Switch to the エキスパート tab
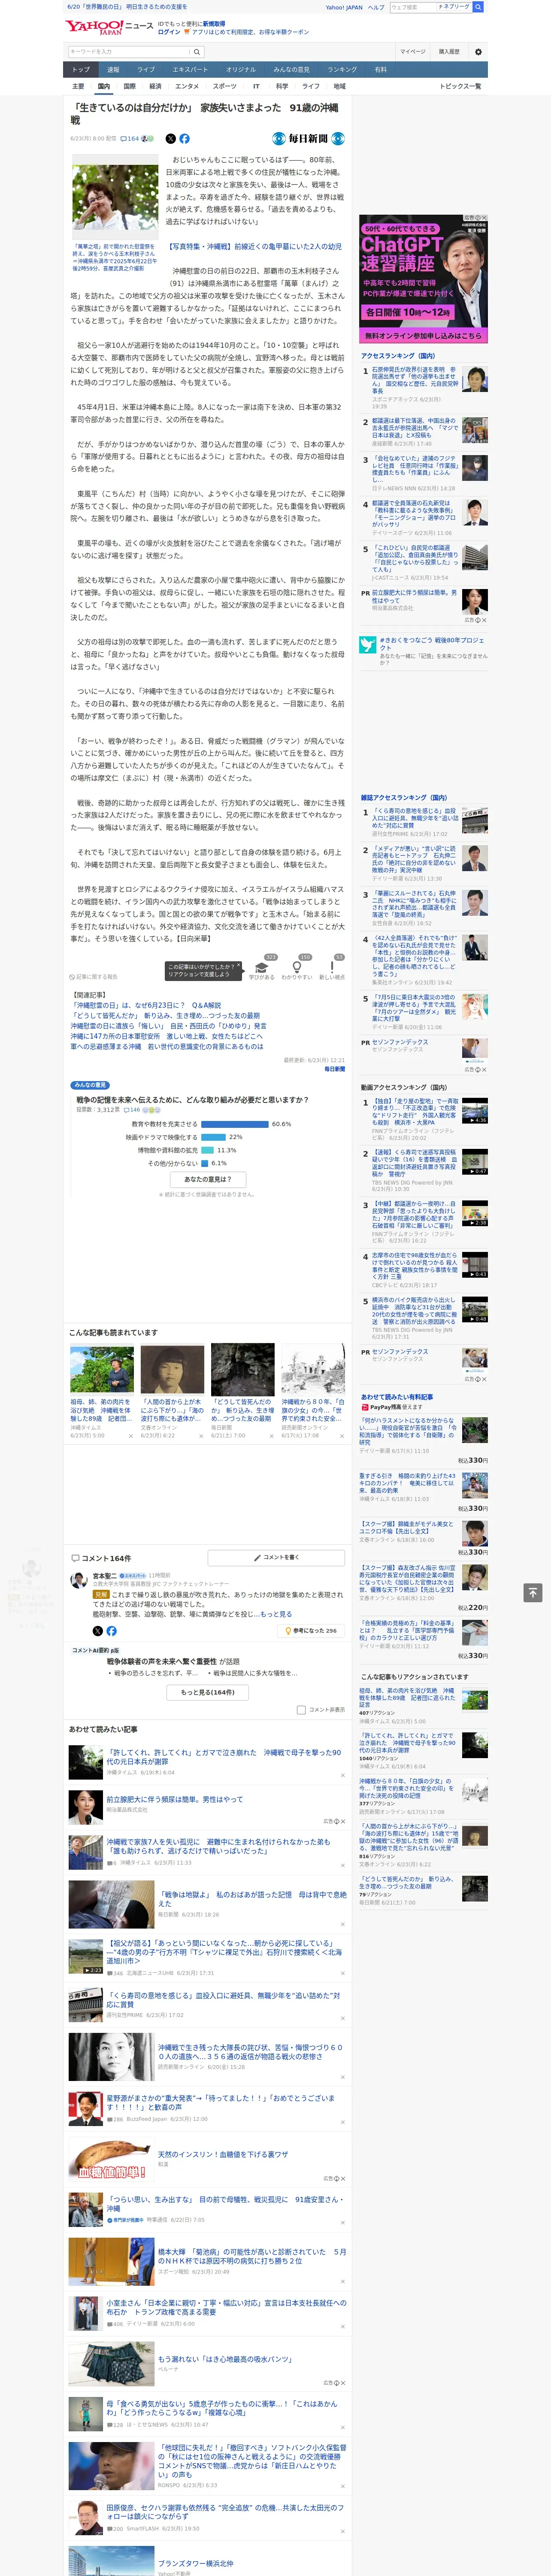This screenshot has width=551, height=2576. point(190,70)
